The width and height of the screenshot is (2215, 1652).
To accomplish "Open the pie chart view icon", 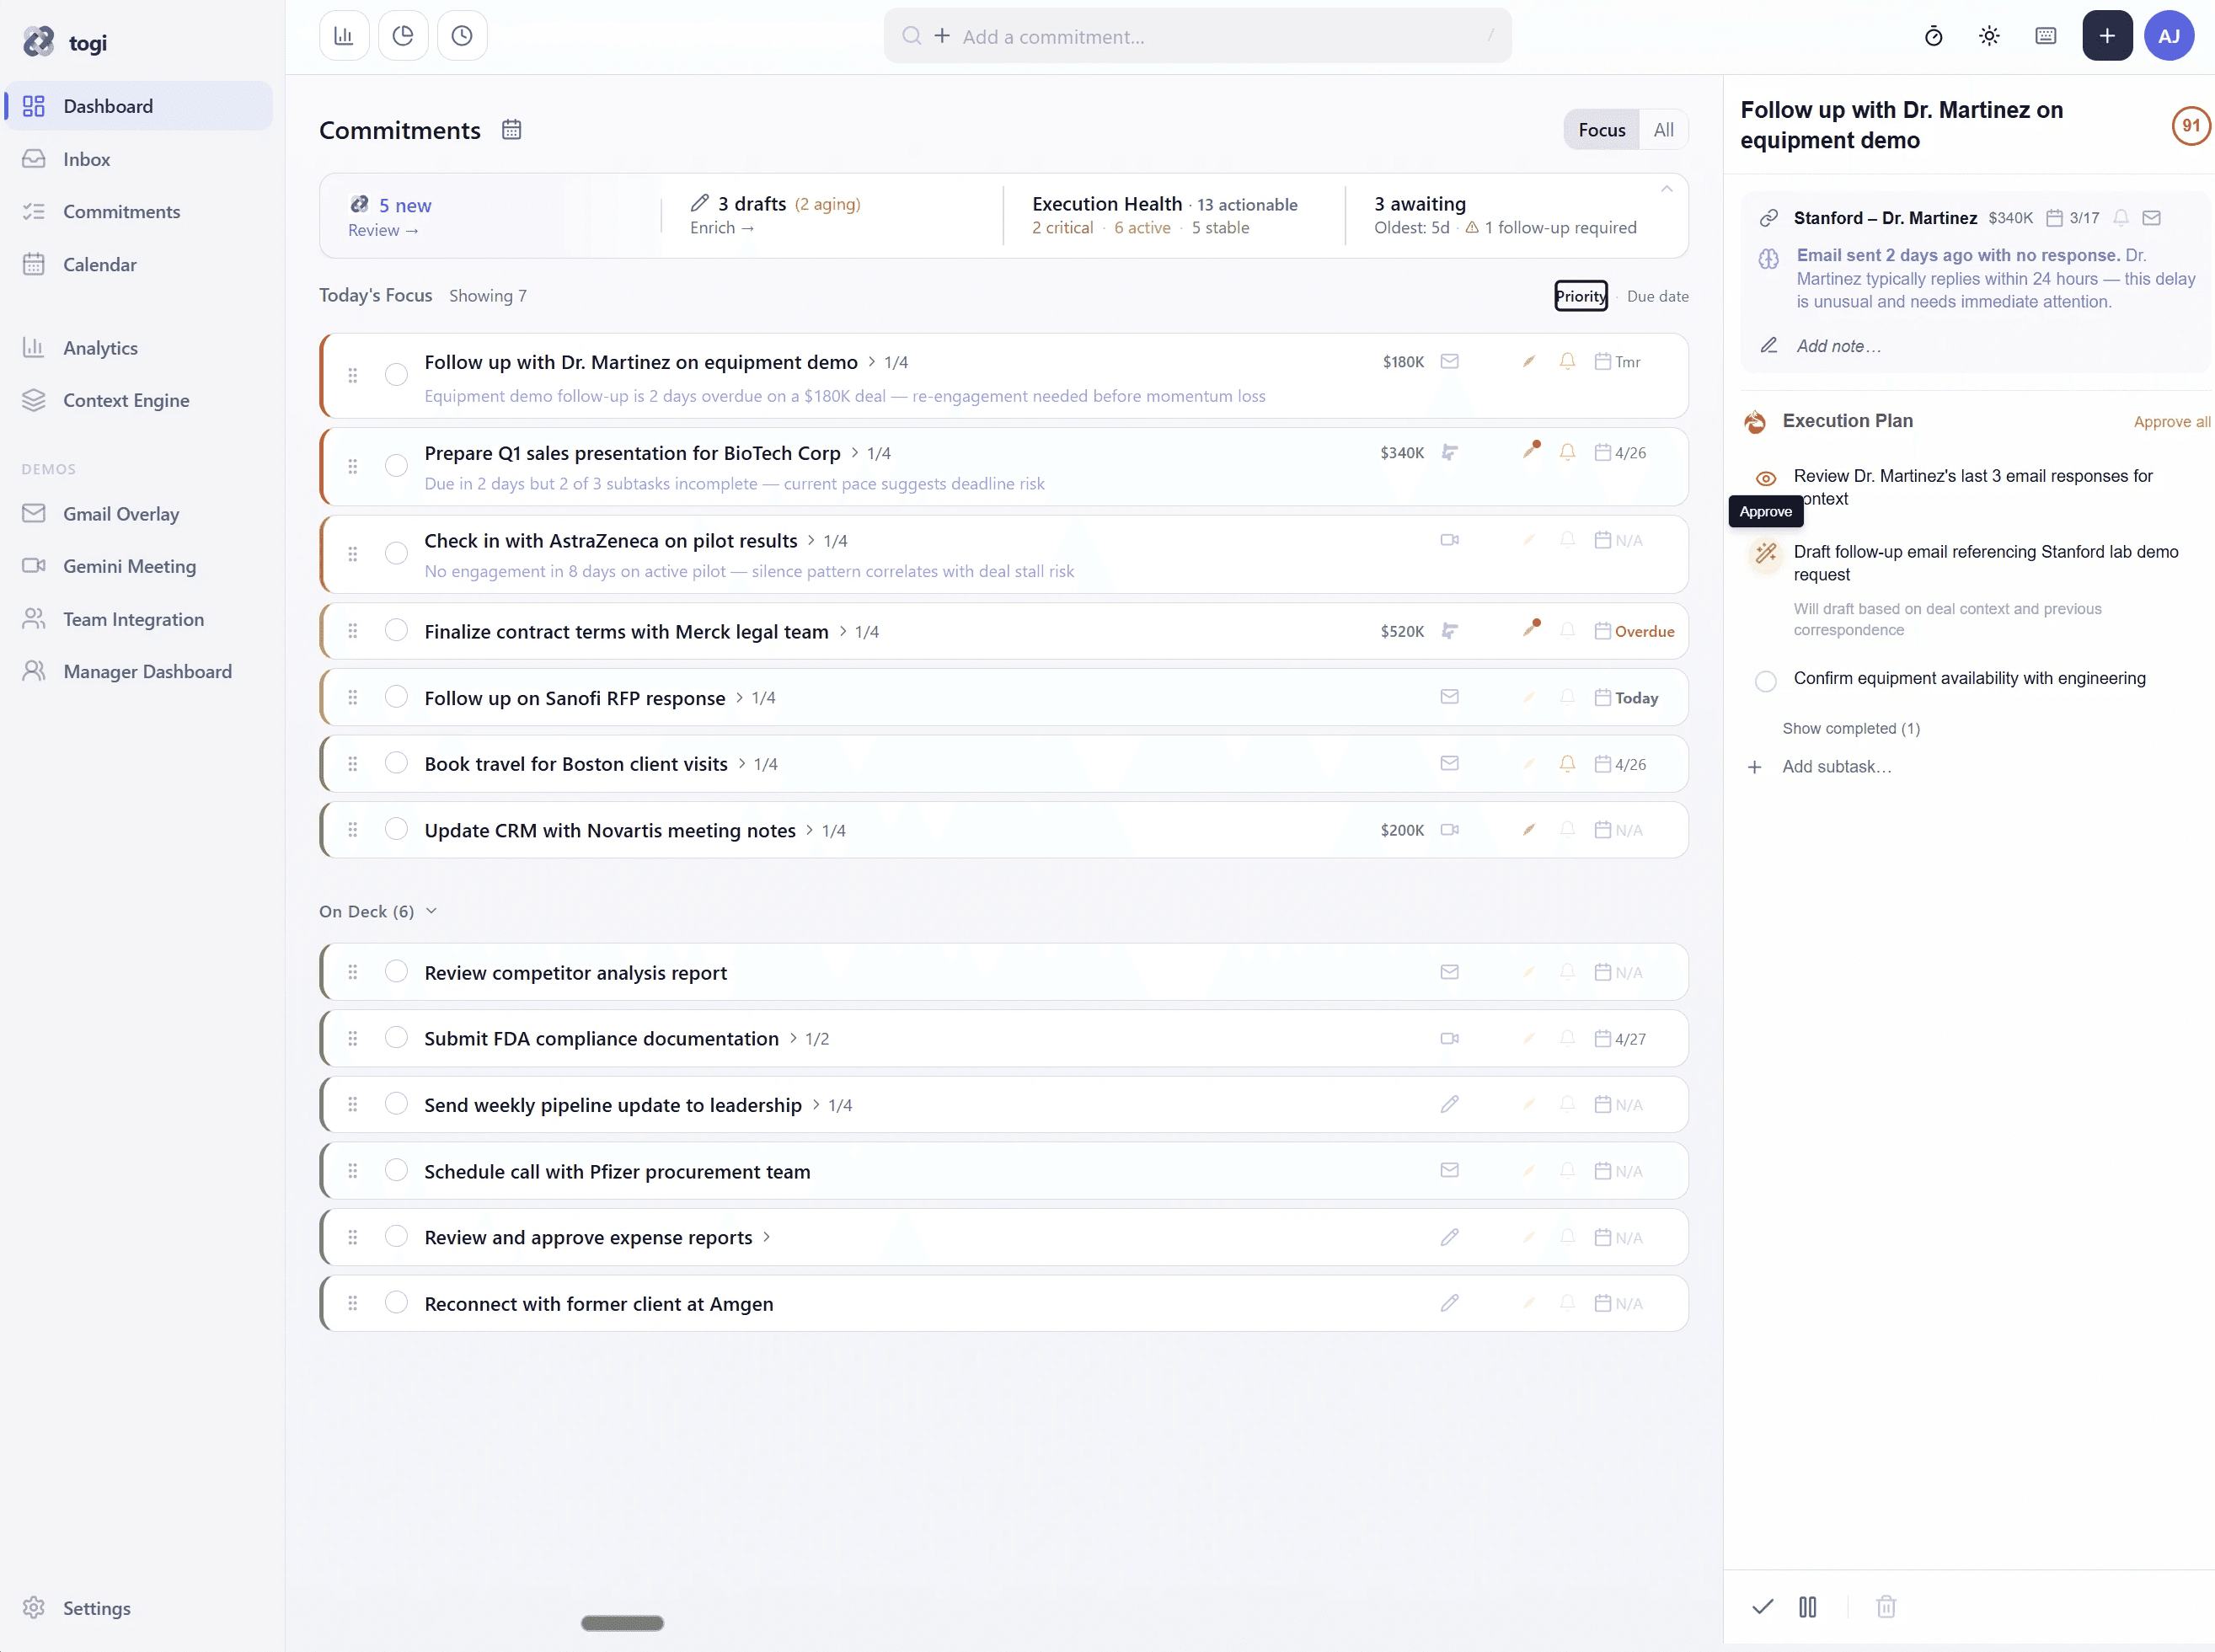I will coord(403,36).
